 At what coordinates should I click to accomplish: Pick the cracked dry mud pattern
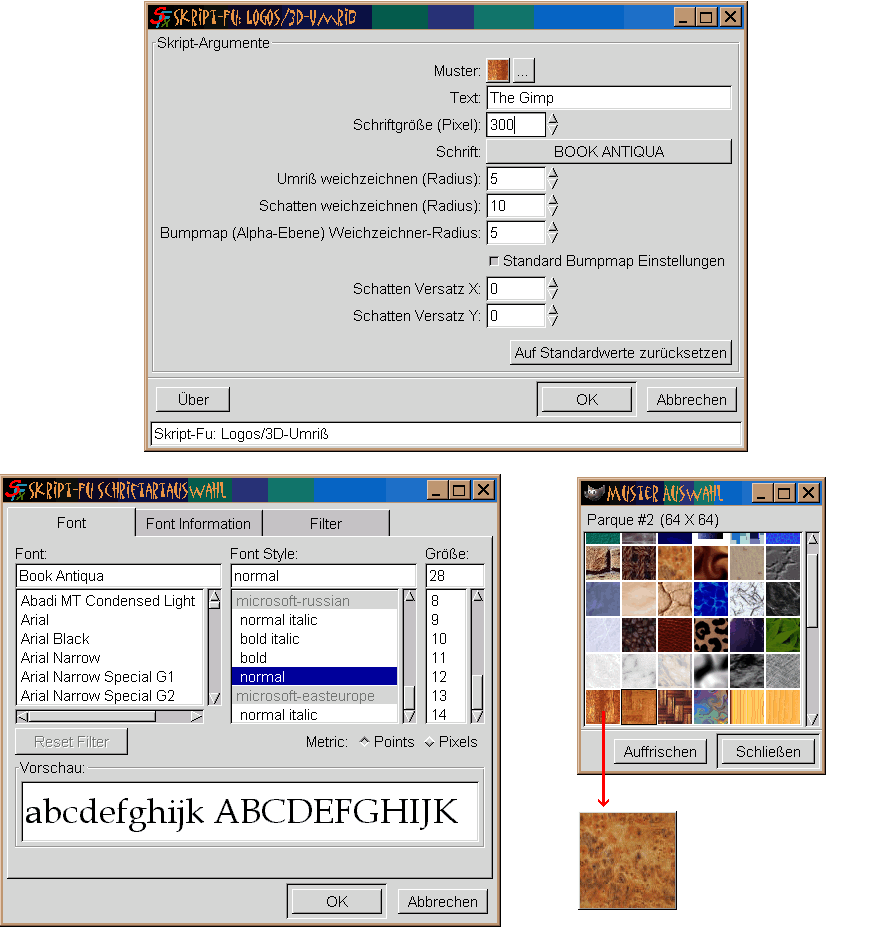coord(675,598)
